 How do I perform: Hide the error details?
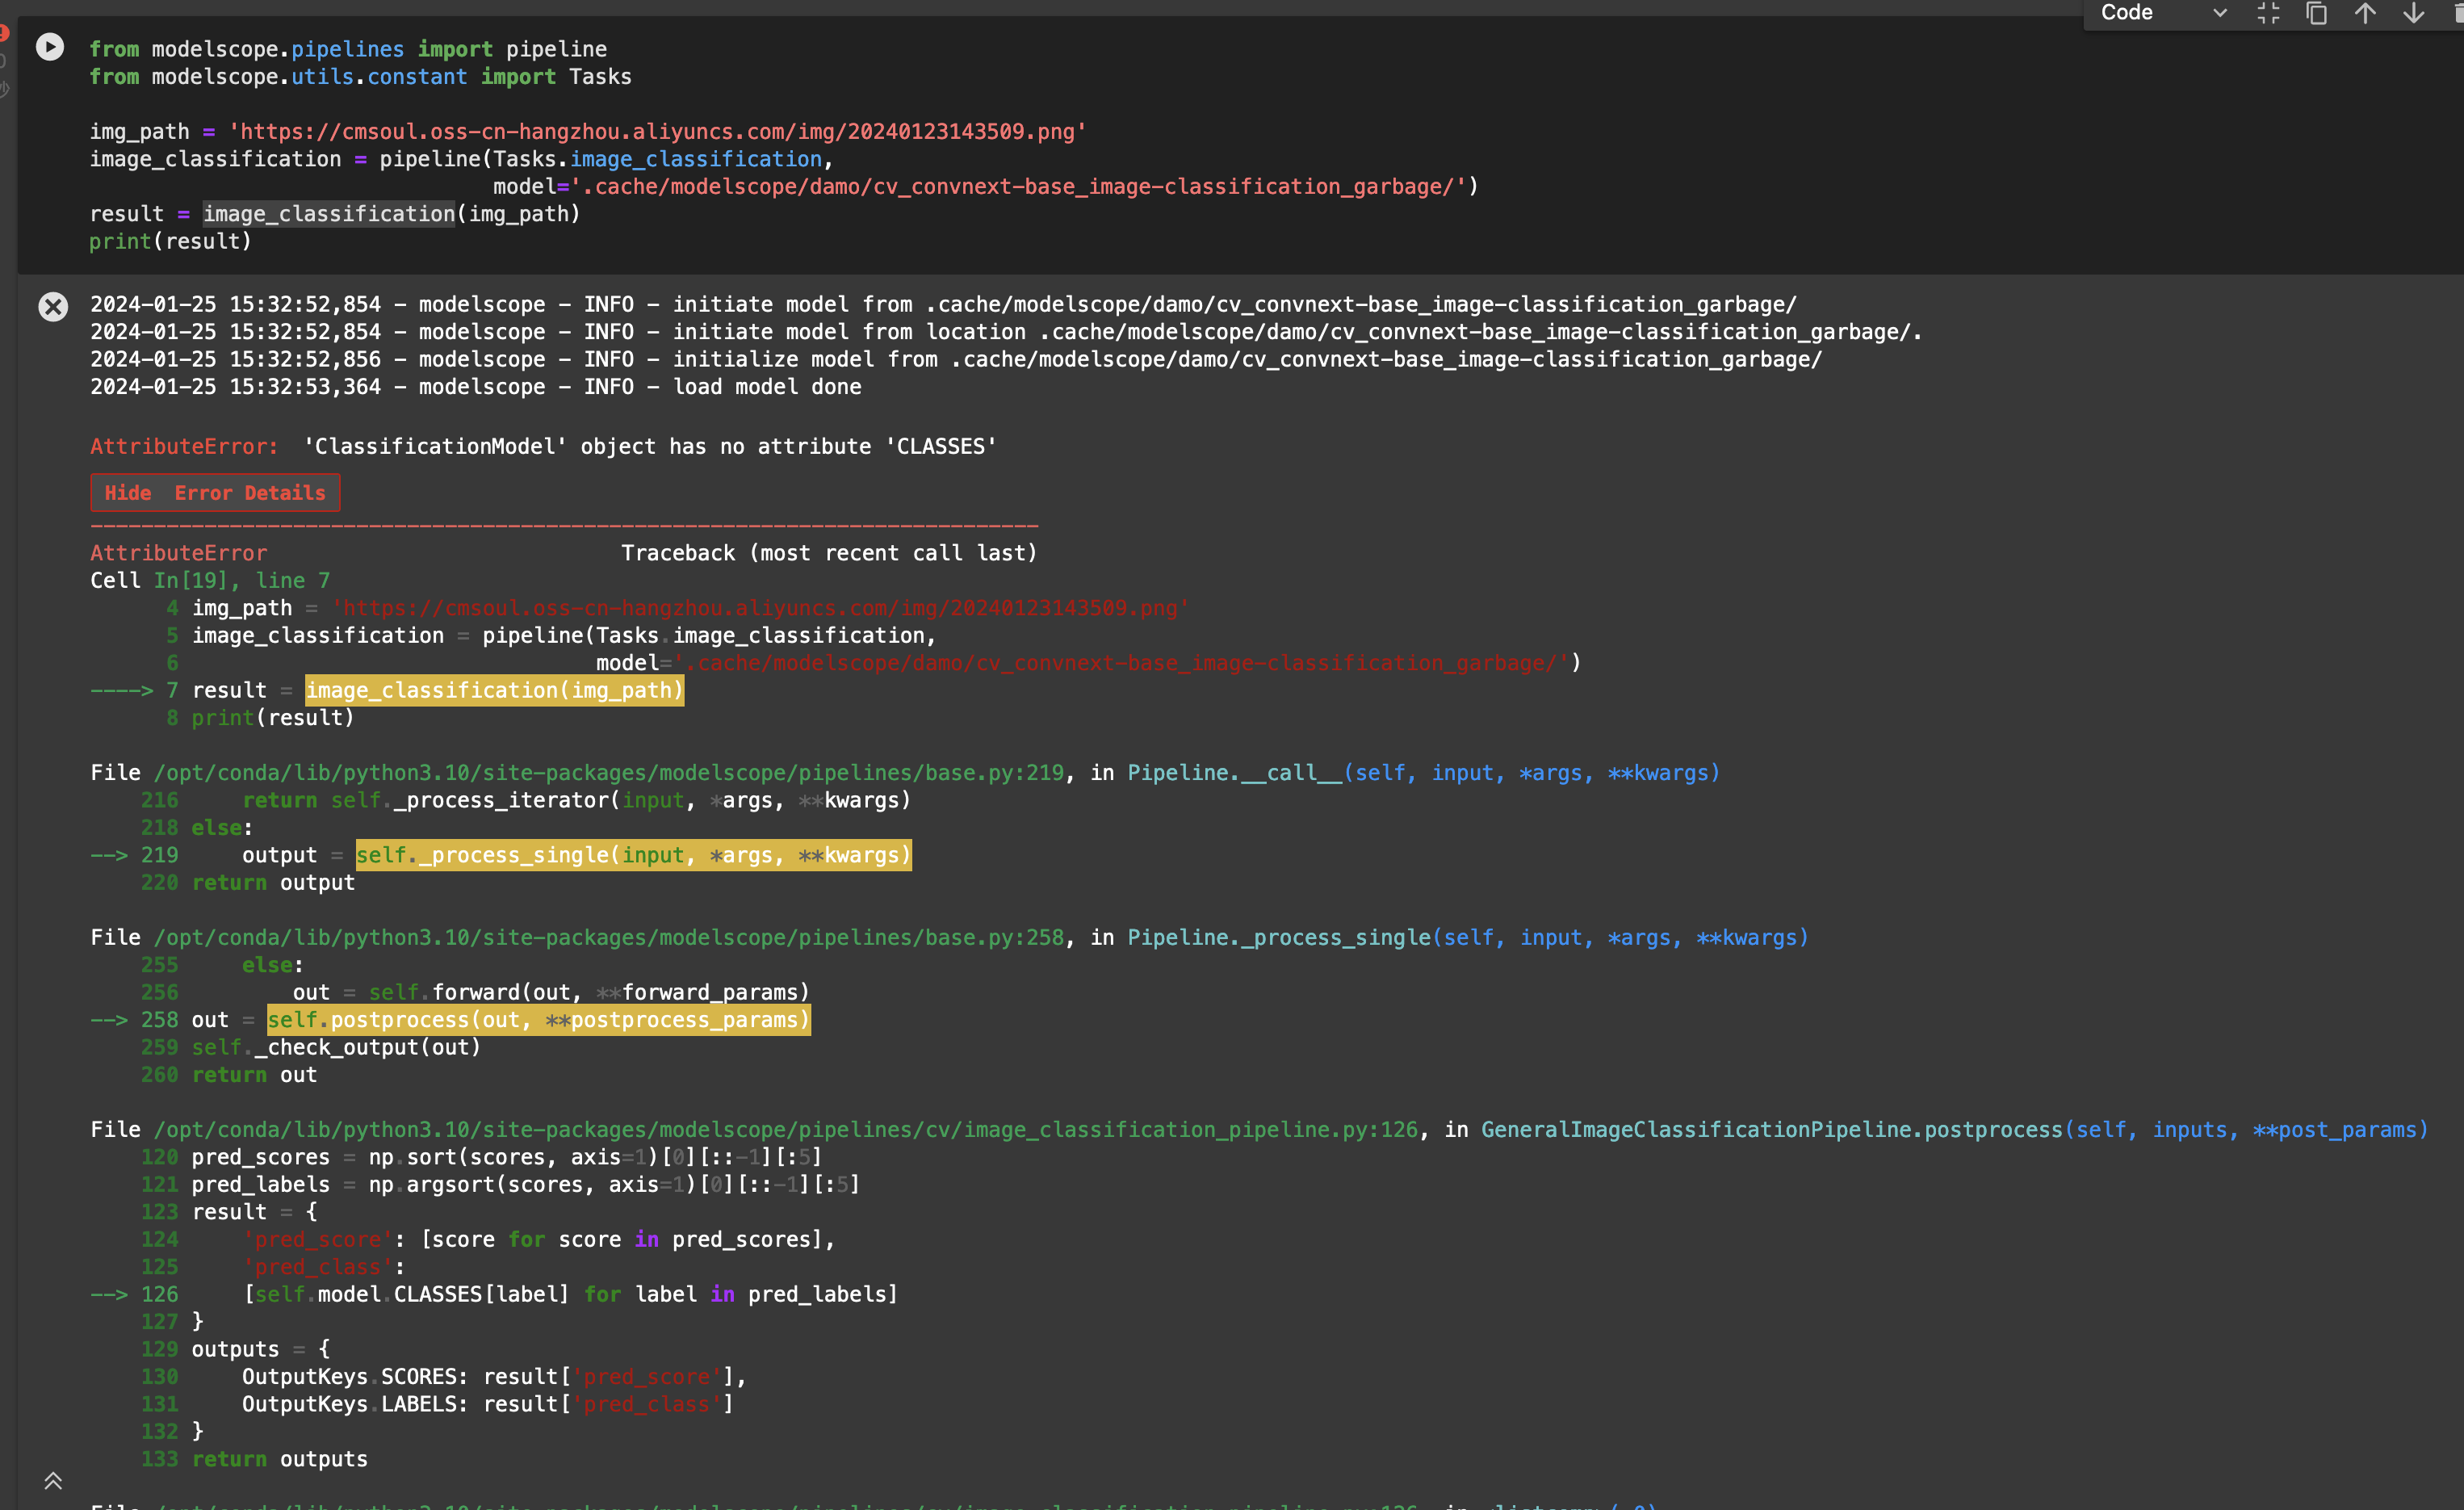click(x=215, y=493)
